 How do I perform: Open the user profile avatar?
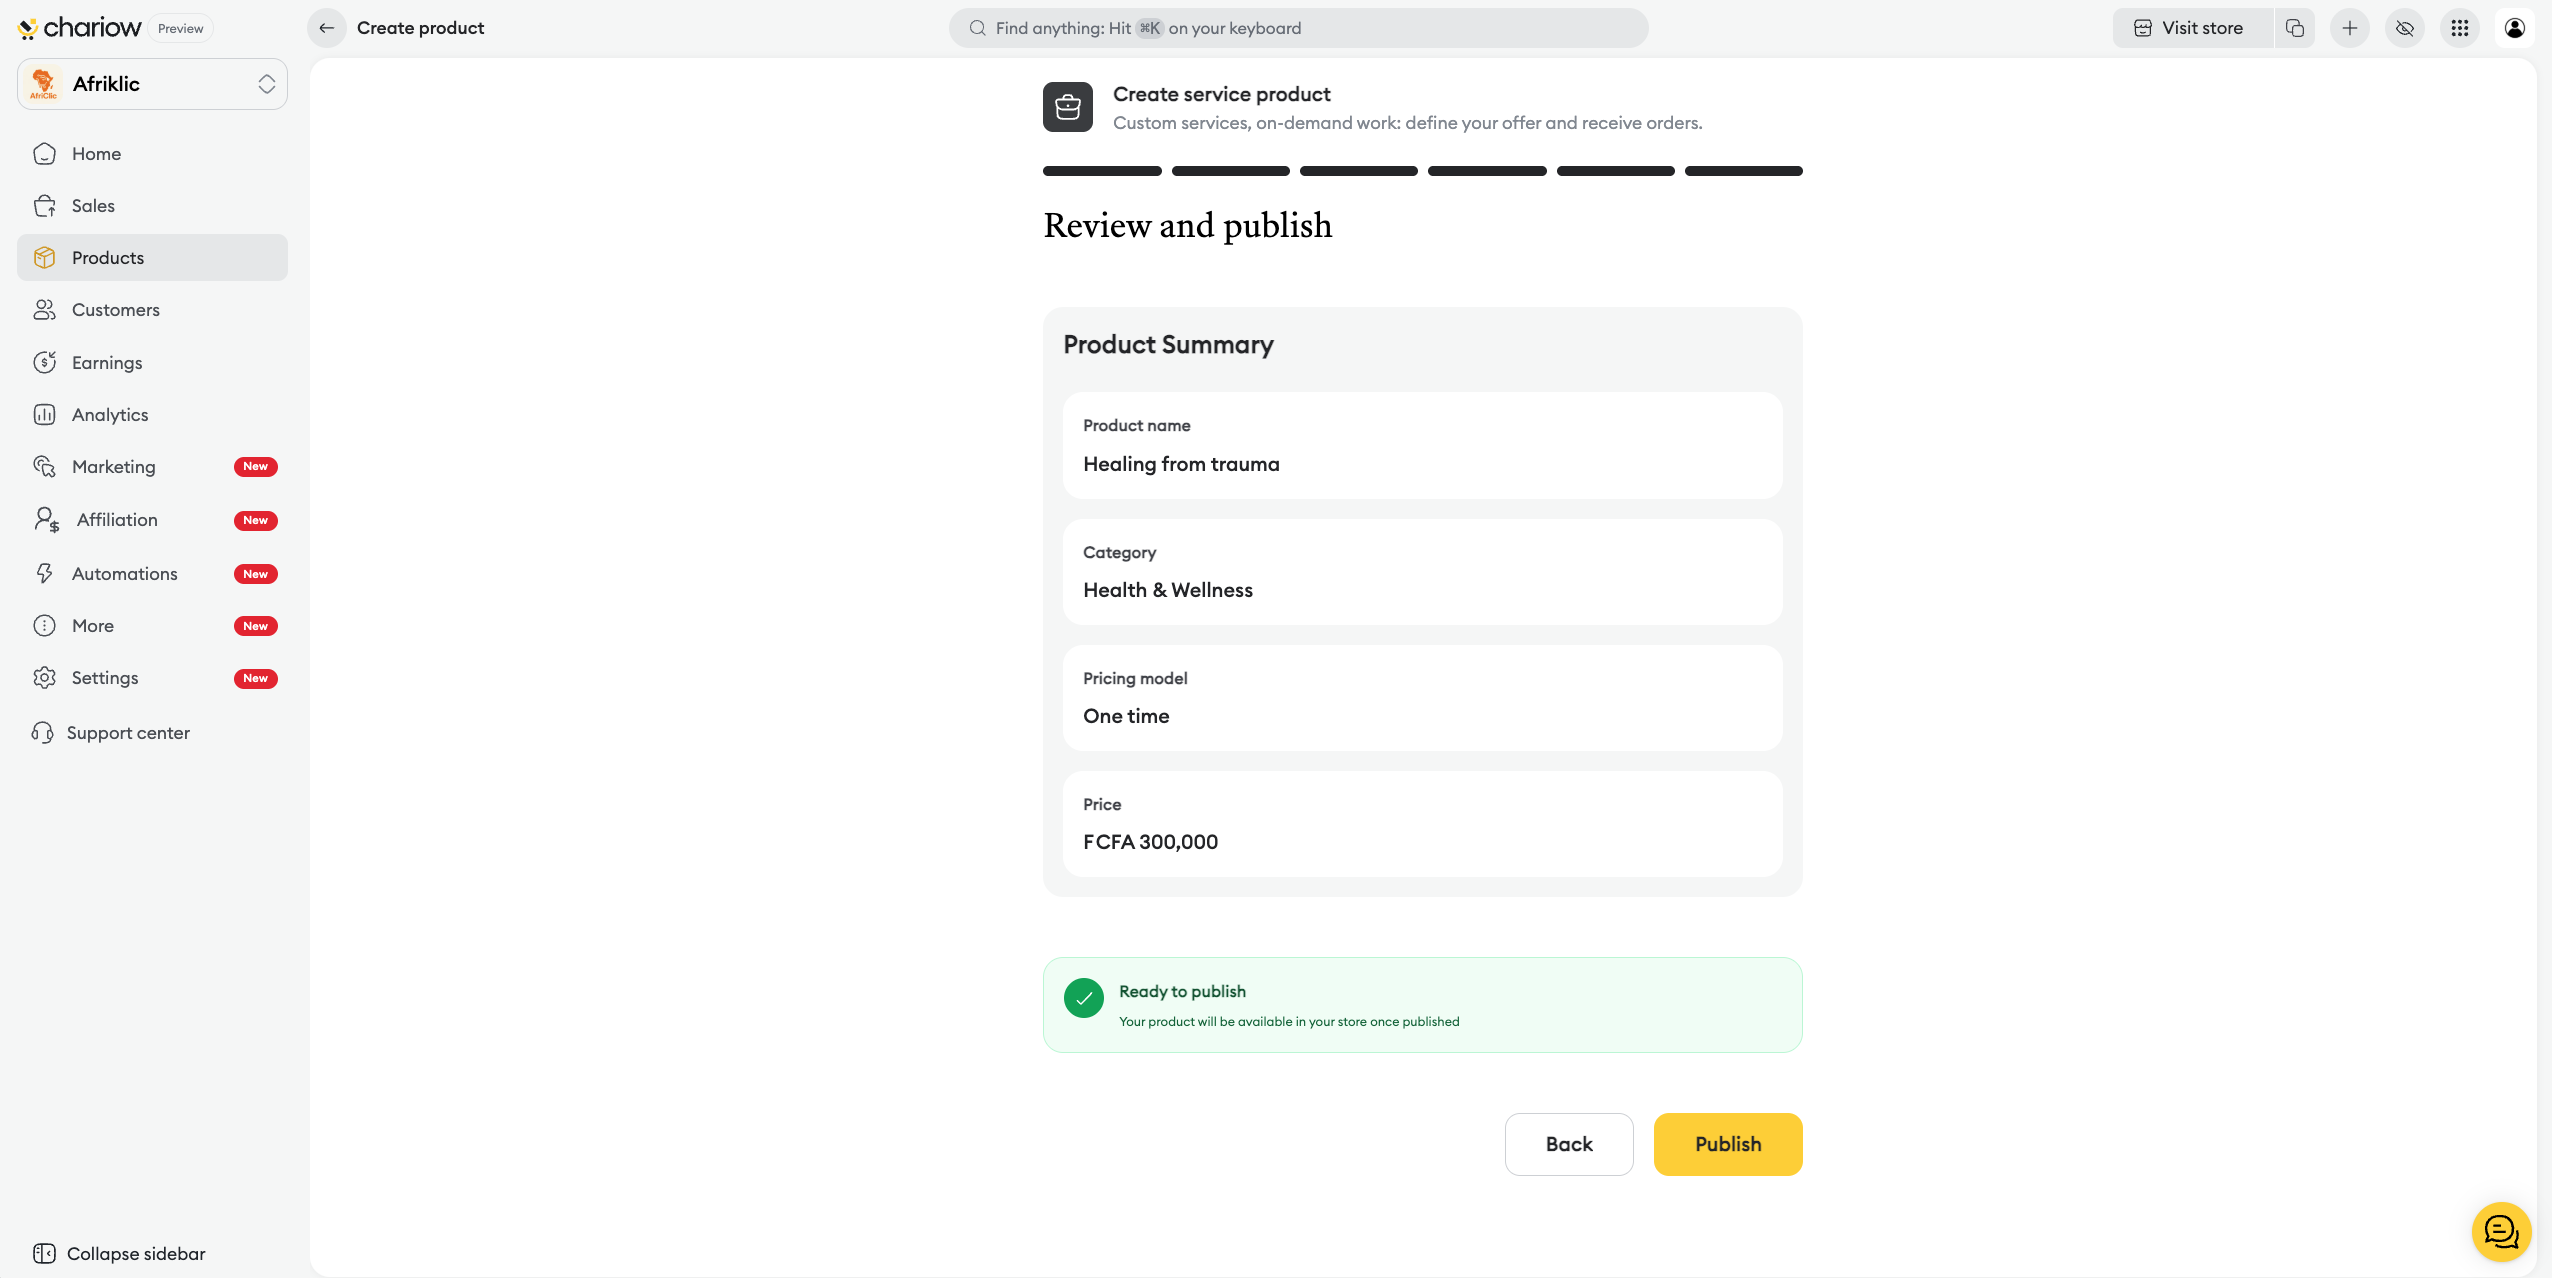point(2515,28)
